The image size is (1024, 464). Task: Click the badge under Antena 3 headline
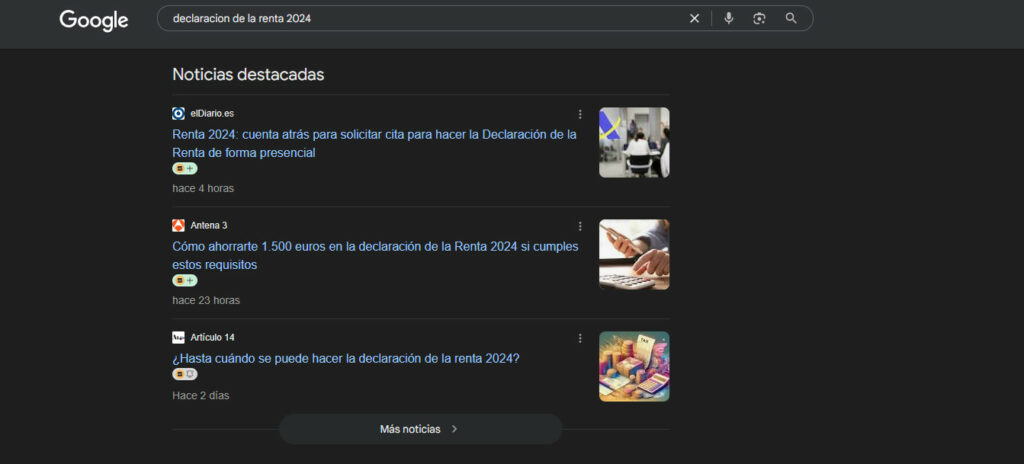tap(185, 280)
